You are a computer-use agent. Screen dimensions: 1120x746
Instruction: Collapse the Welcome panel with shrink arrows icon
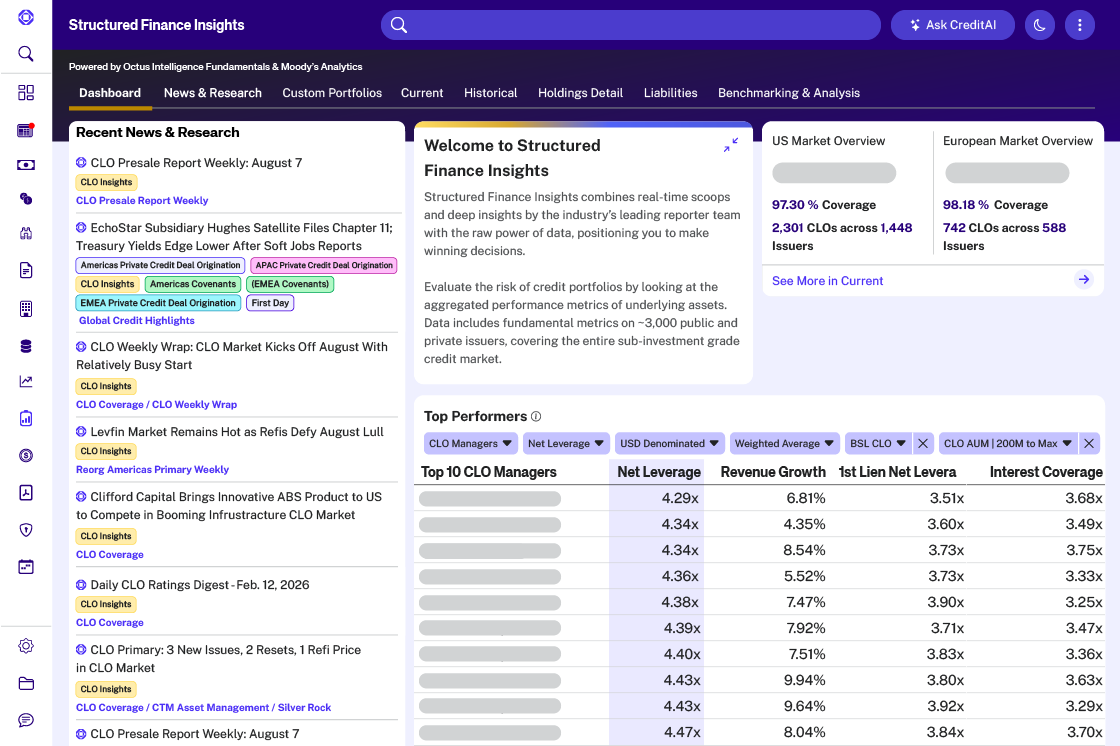click(x=731, y=145)
